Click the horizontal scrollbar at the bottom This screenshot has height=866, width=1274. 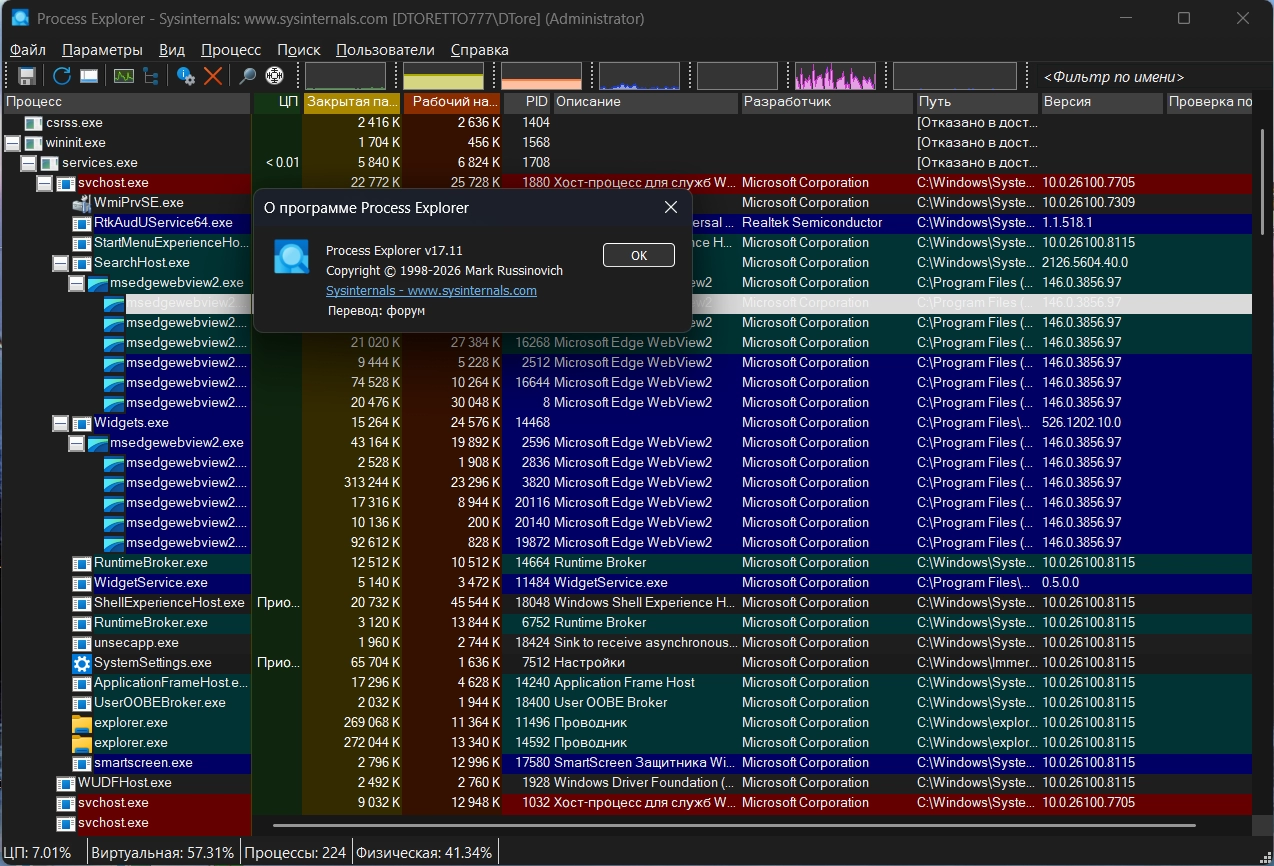734,826
